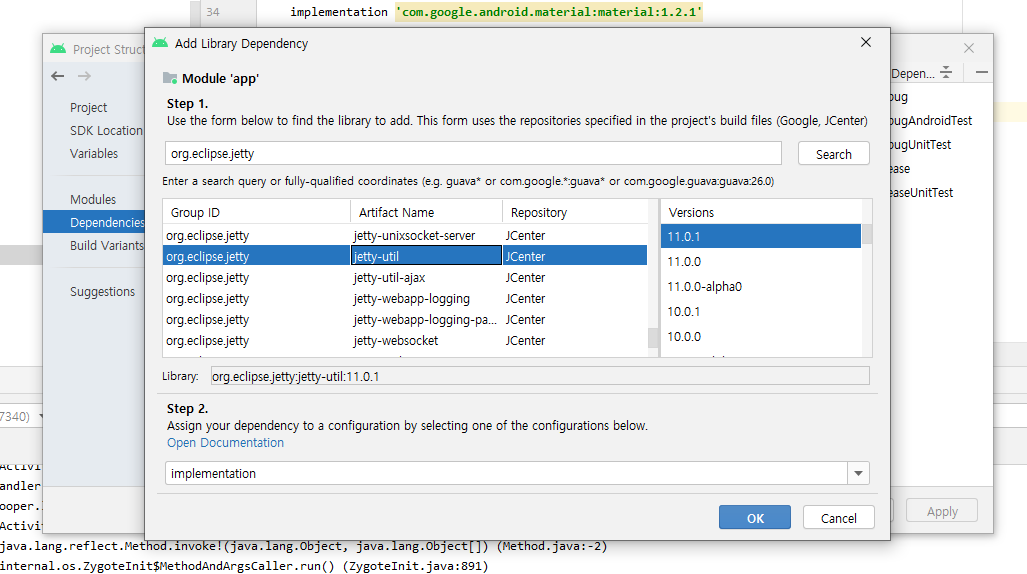1027x574 pixels.
Task: Choose version 11.0.0
Action: point(761,261)
